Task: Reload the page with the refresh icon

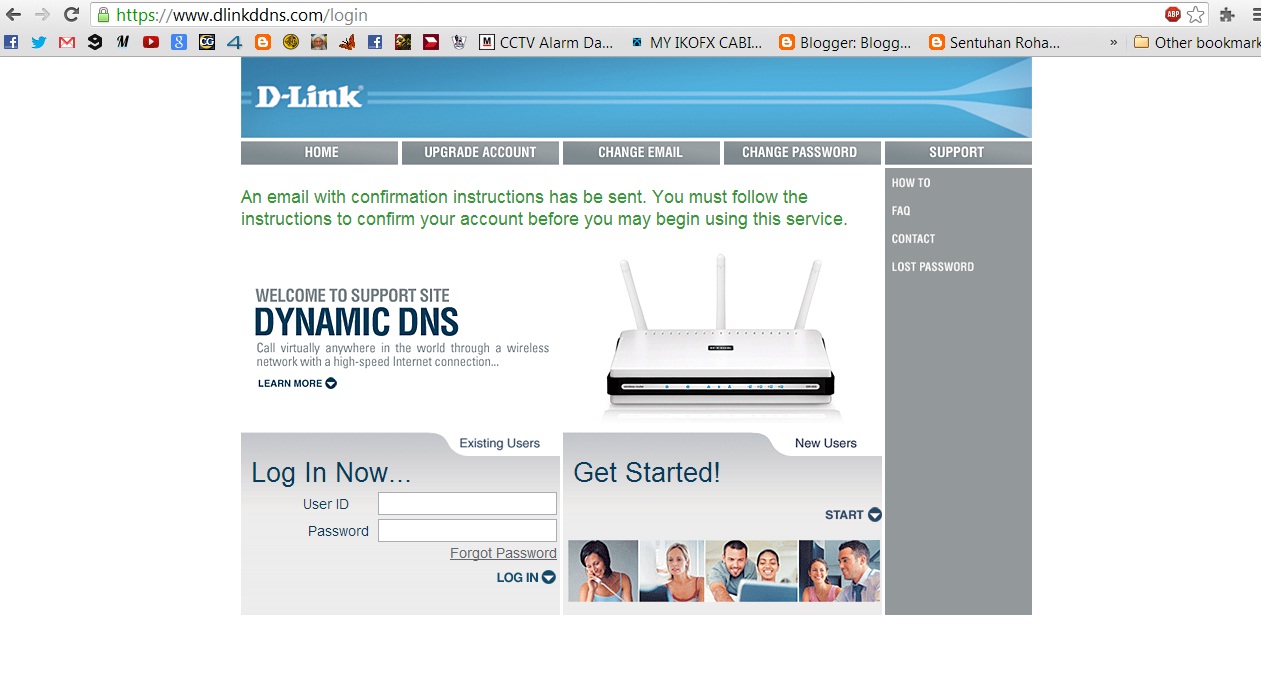Action: pyautogui.click(x=71, y=15)
